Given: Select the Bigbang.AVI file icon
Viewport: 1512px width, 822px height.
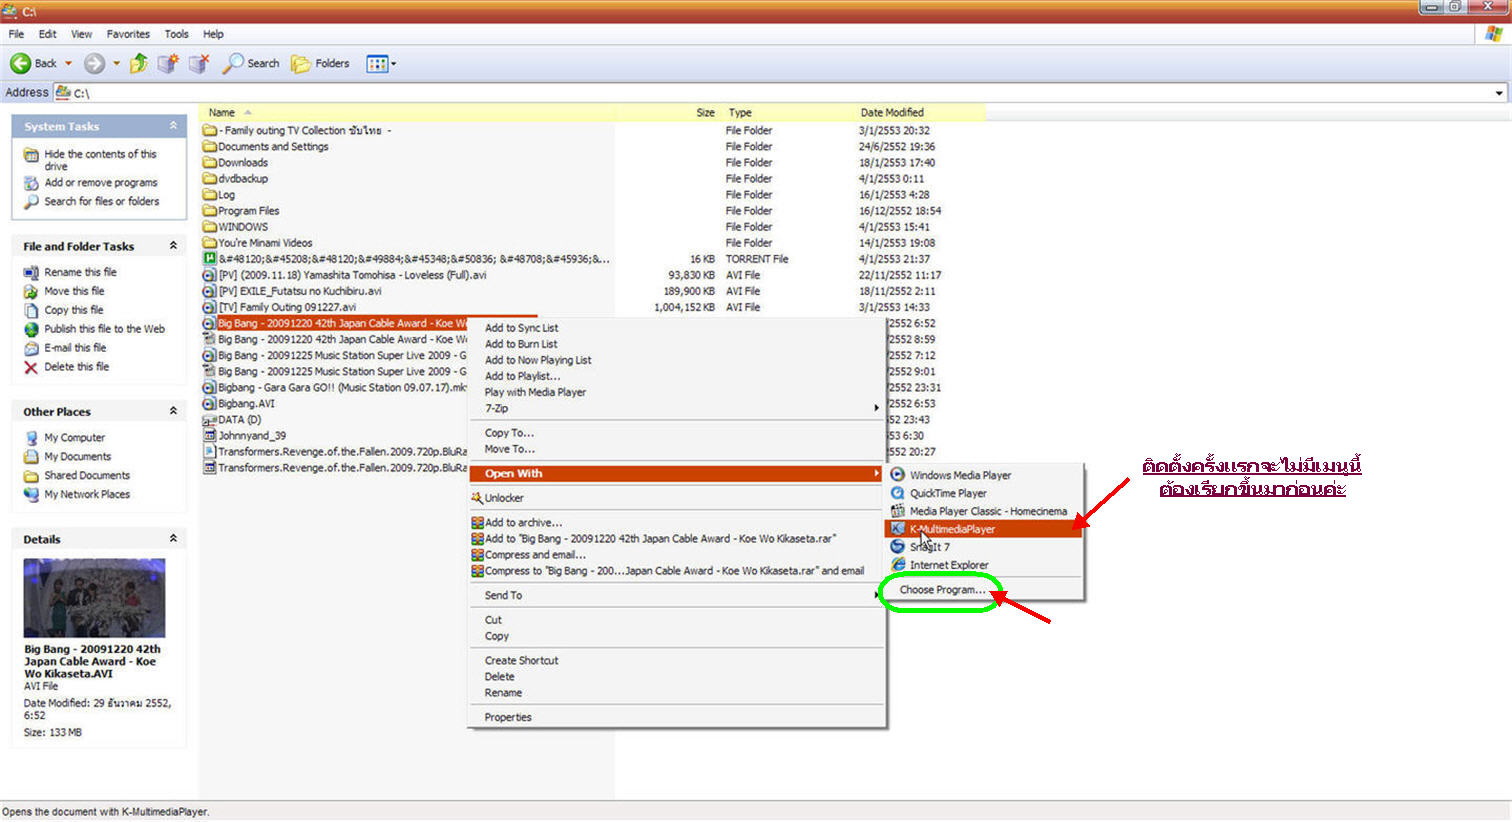Looking at the screenshot, I should click(x=210, y=404).
